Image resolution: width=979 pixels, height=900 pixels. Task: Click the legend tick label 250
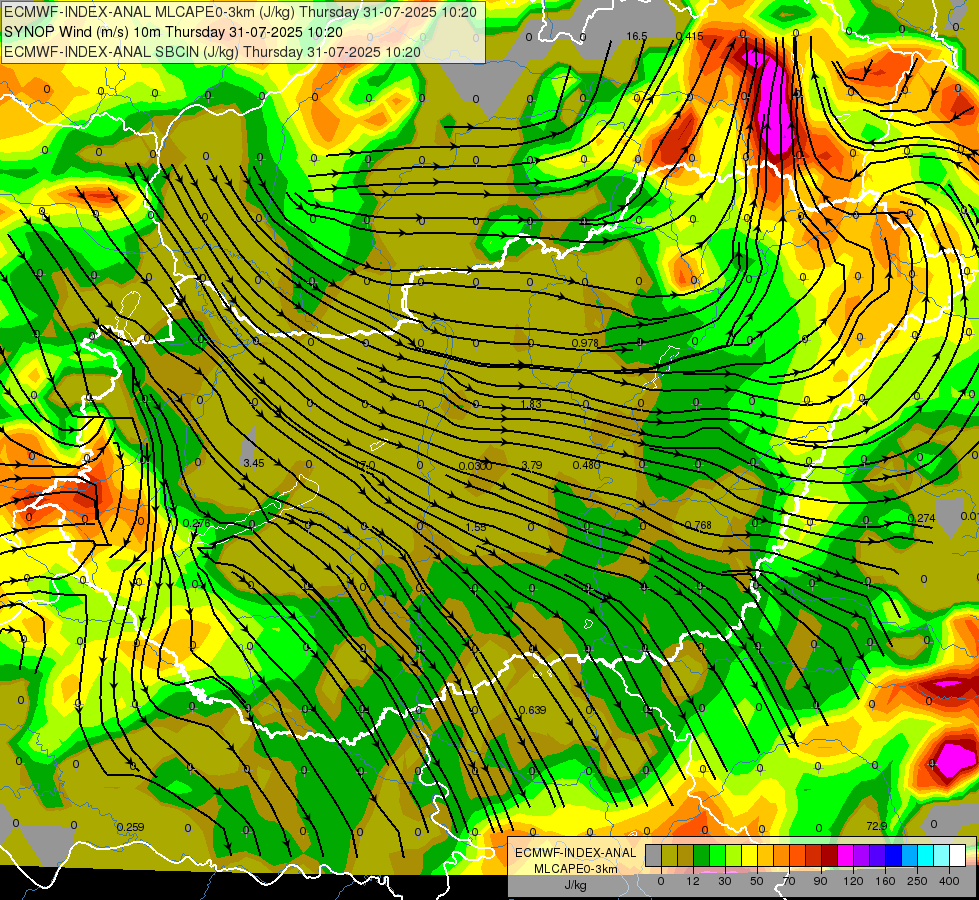(x=917, y=881)
